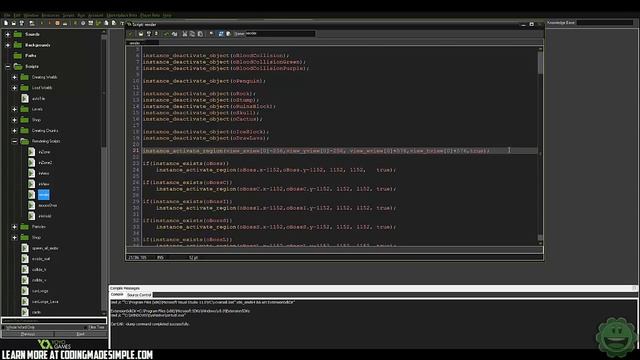Open the File menu

(7, 15)
